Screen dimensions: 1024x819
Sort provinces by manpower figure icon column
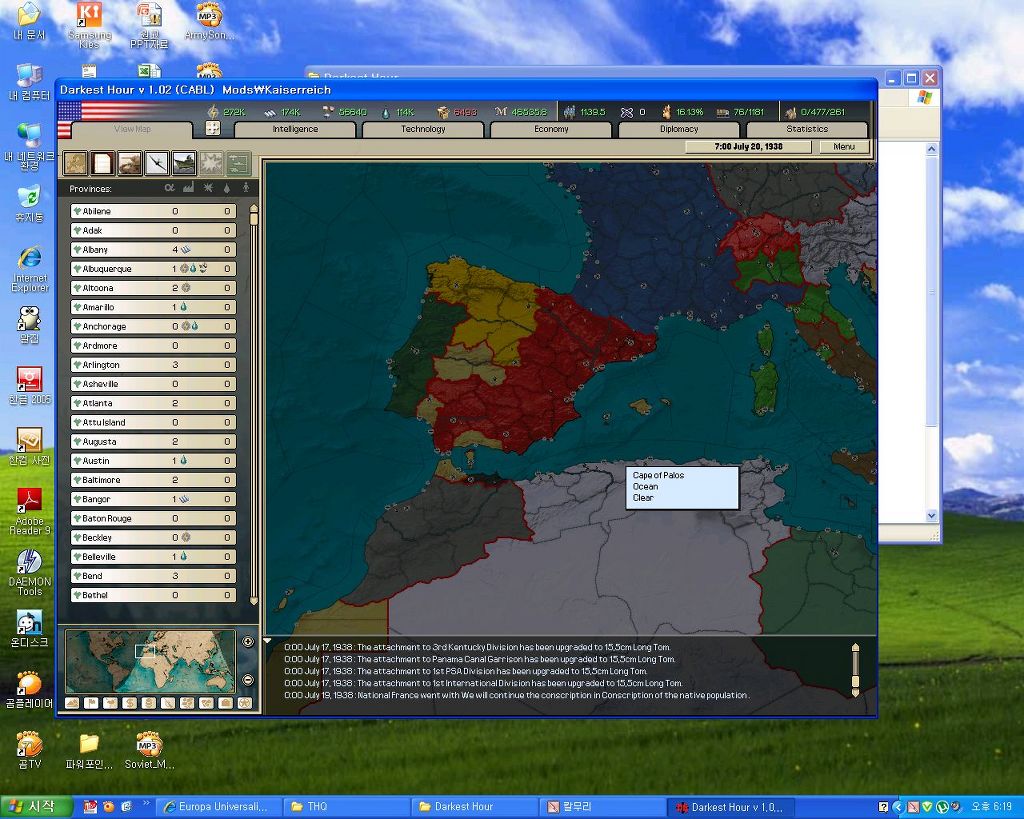[x=246, y=188]
